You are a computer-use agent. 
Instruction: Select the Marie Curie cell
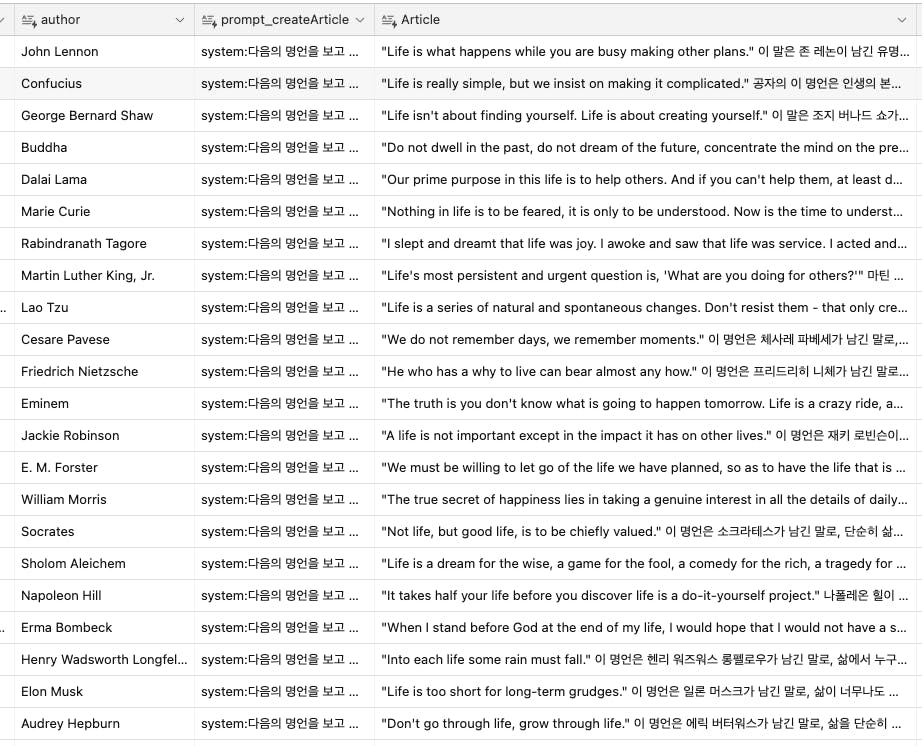(104, 212)
